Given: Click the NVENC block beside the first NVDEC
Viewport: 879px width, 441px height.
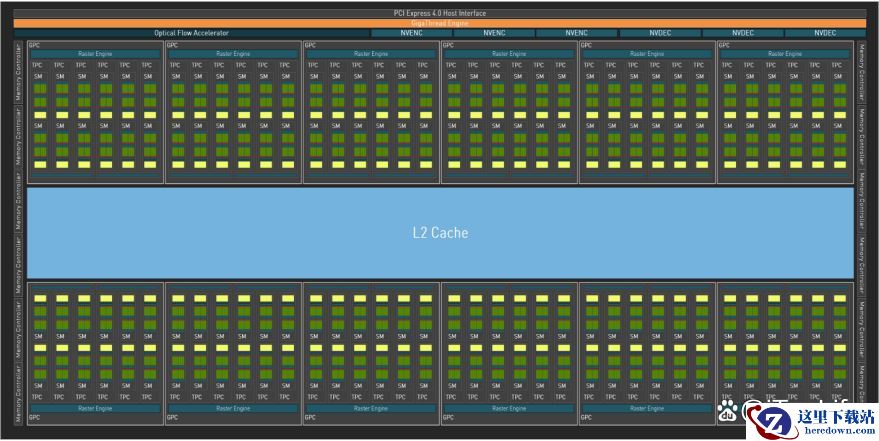Looking at the screenshot, I should (576, 33).
